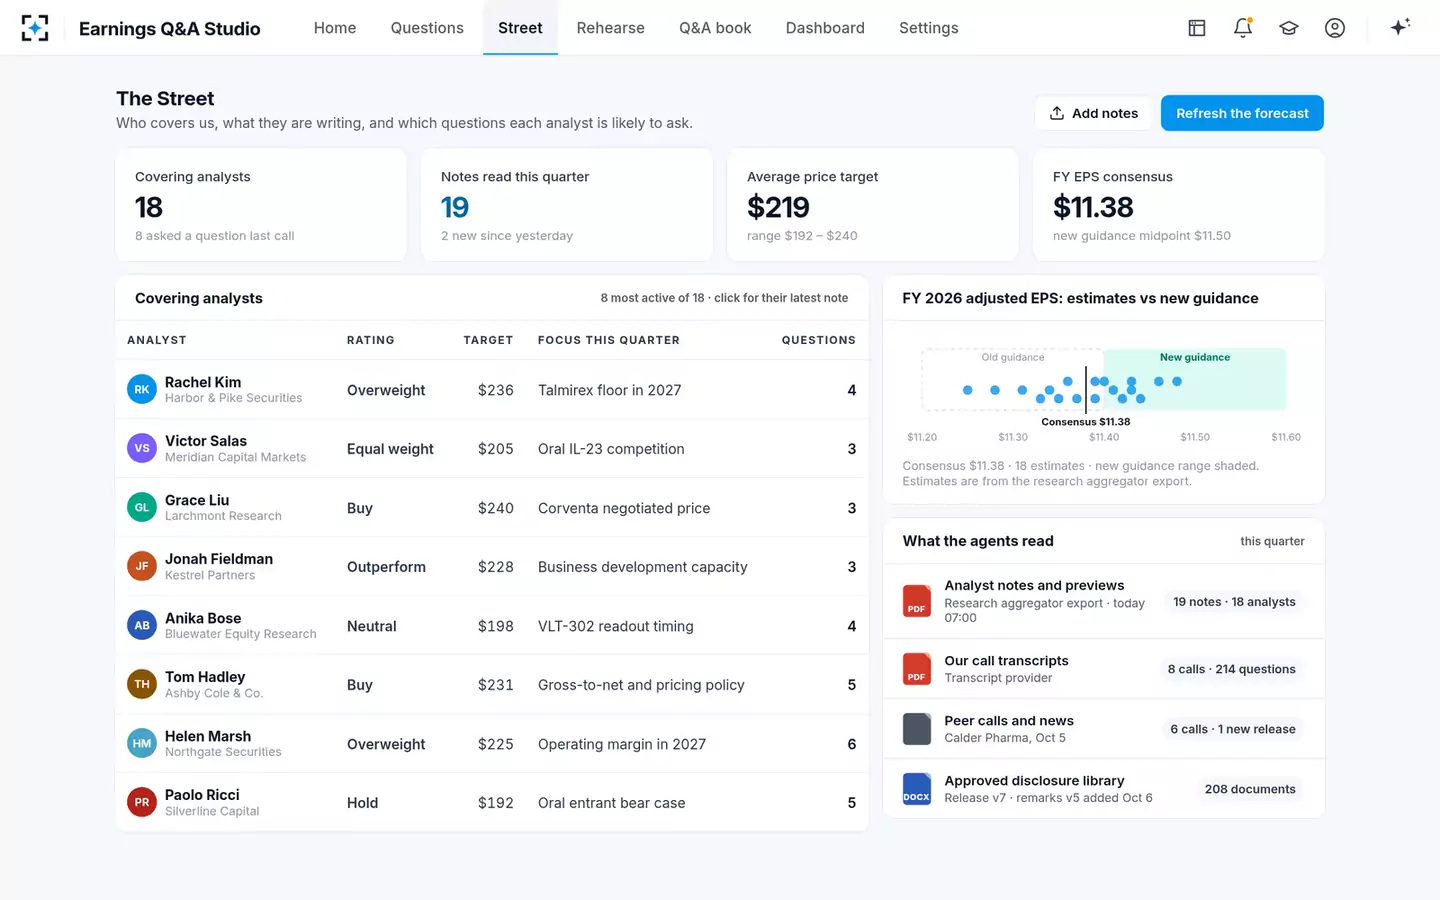Click the sparkle AI assistant icon
1440x900 pixels.
[x=1400, y=27]
